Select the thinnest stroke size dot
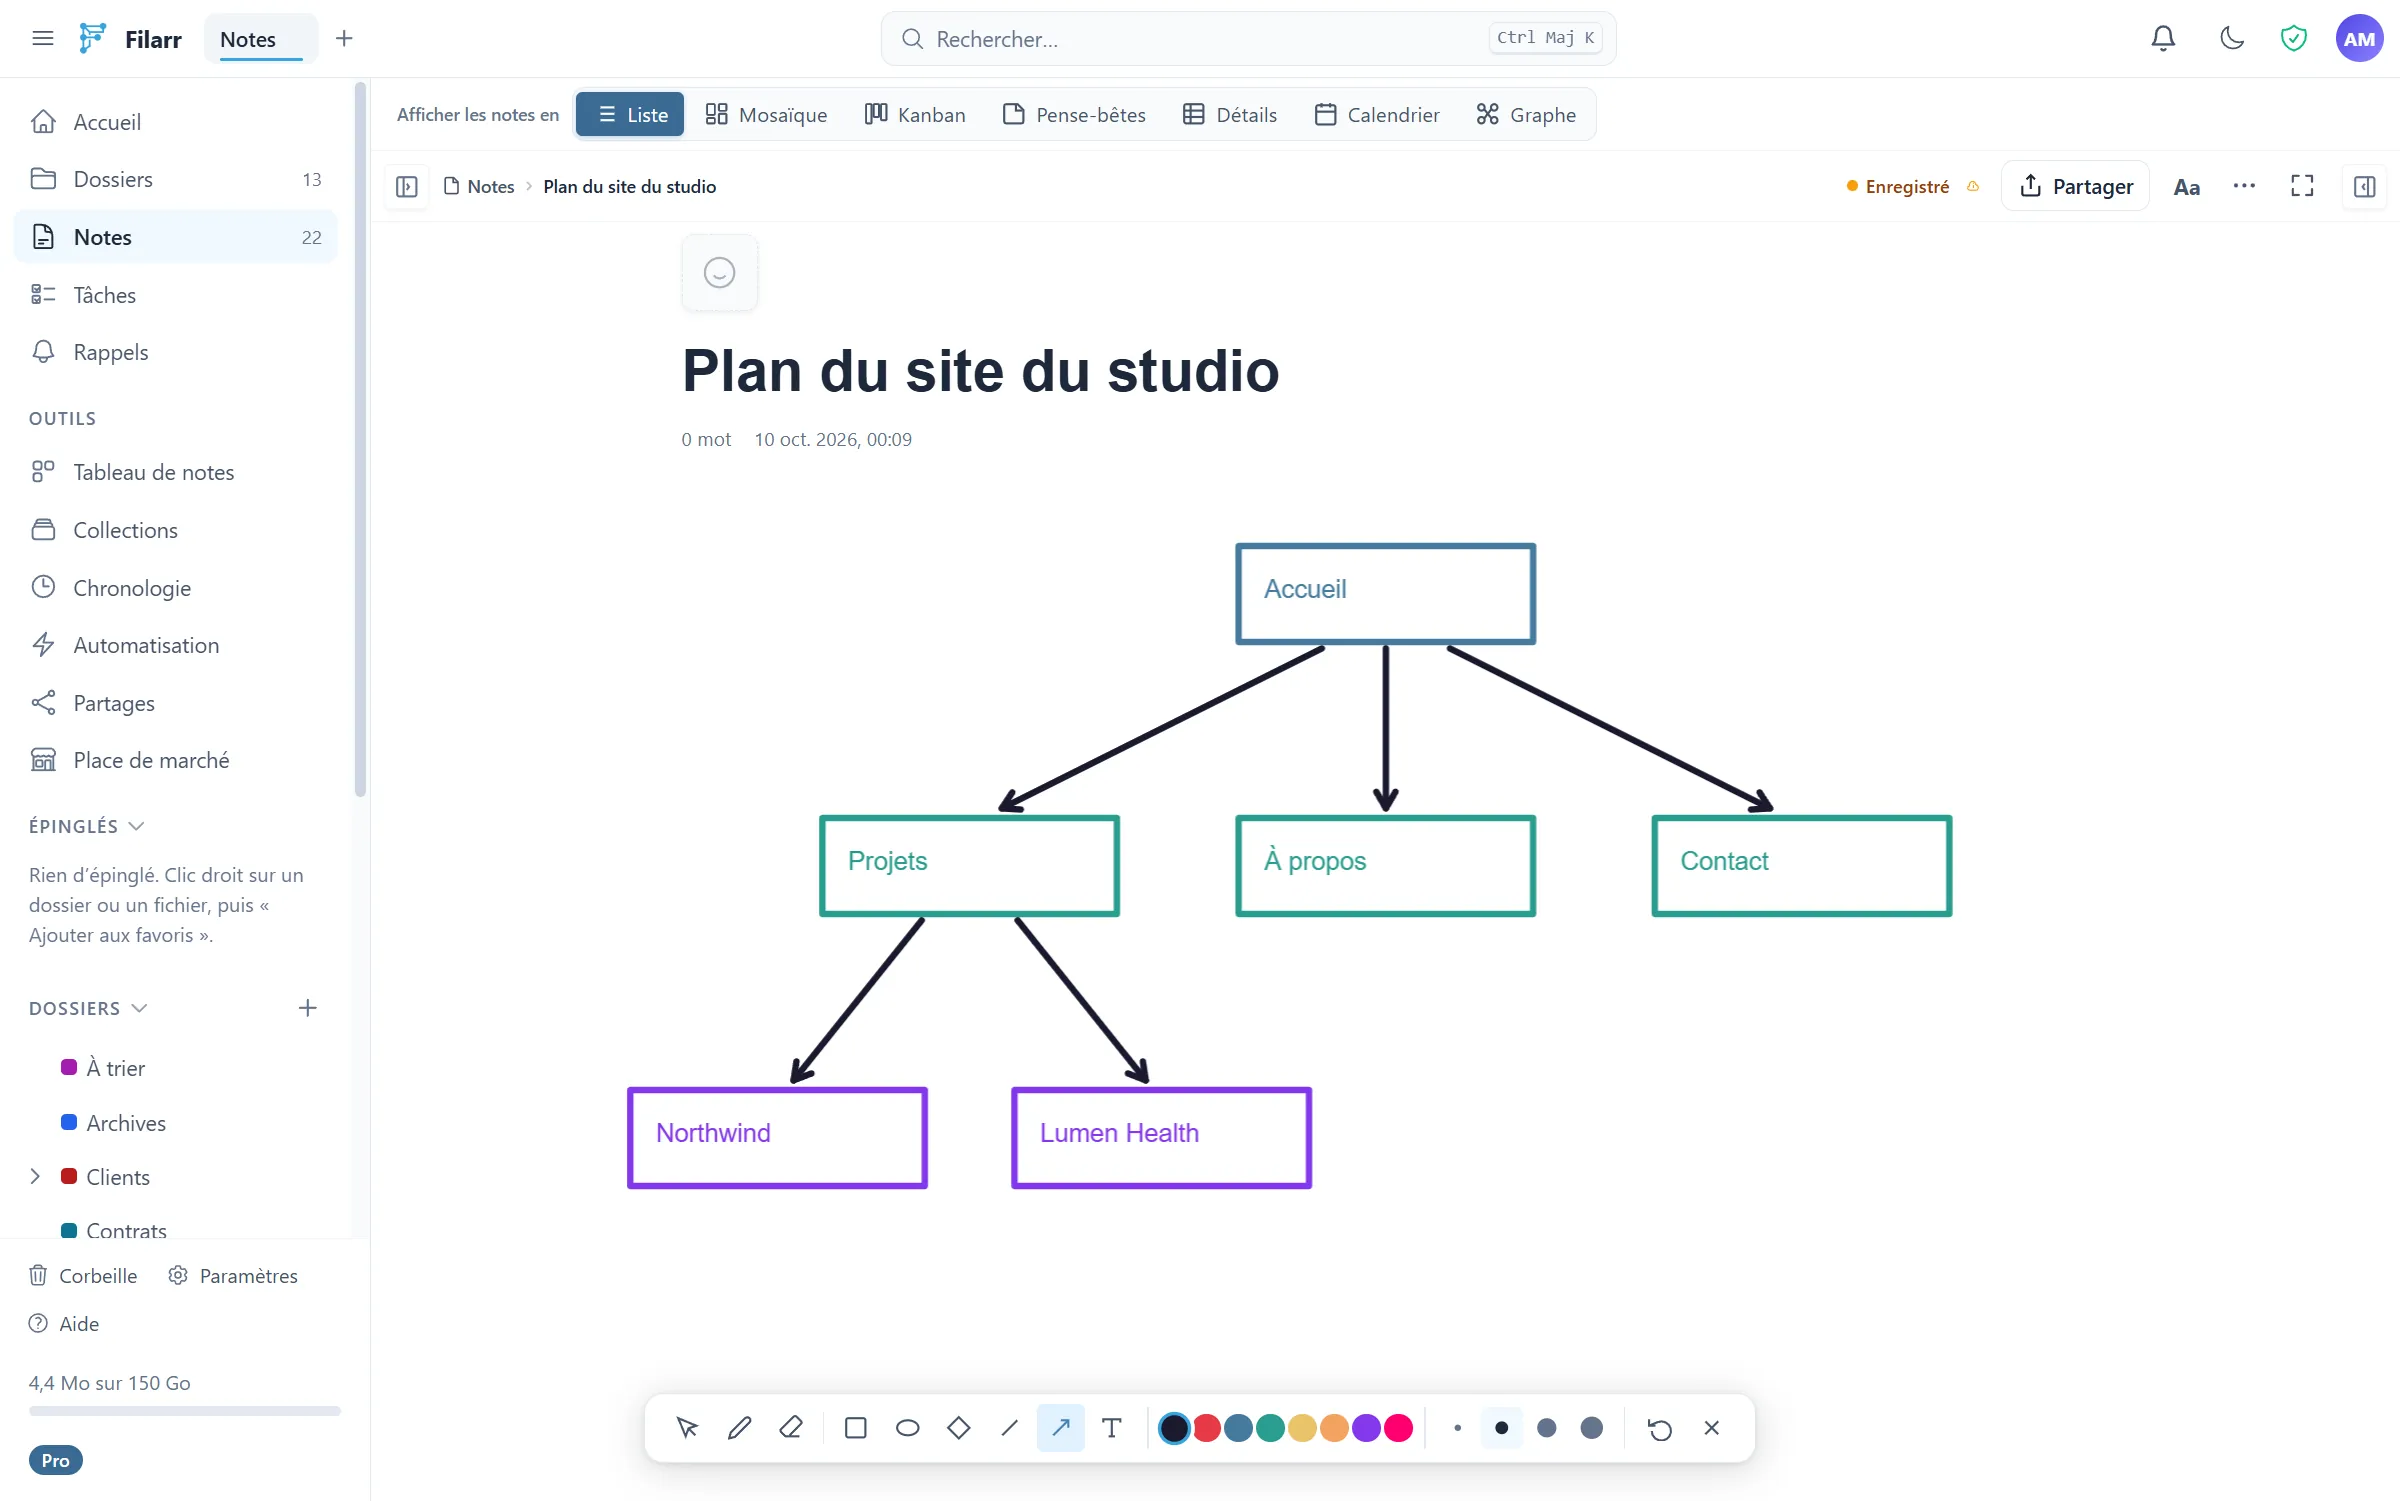This screenshot has width=2400, height=1501. click(x=1457, y=1428)
